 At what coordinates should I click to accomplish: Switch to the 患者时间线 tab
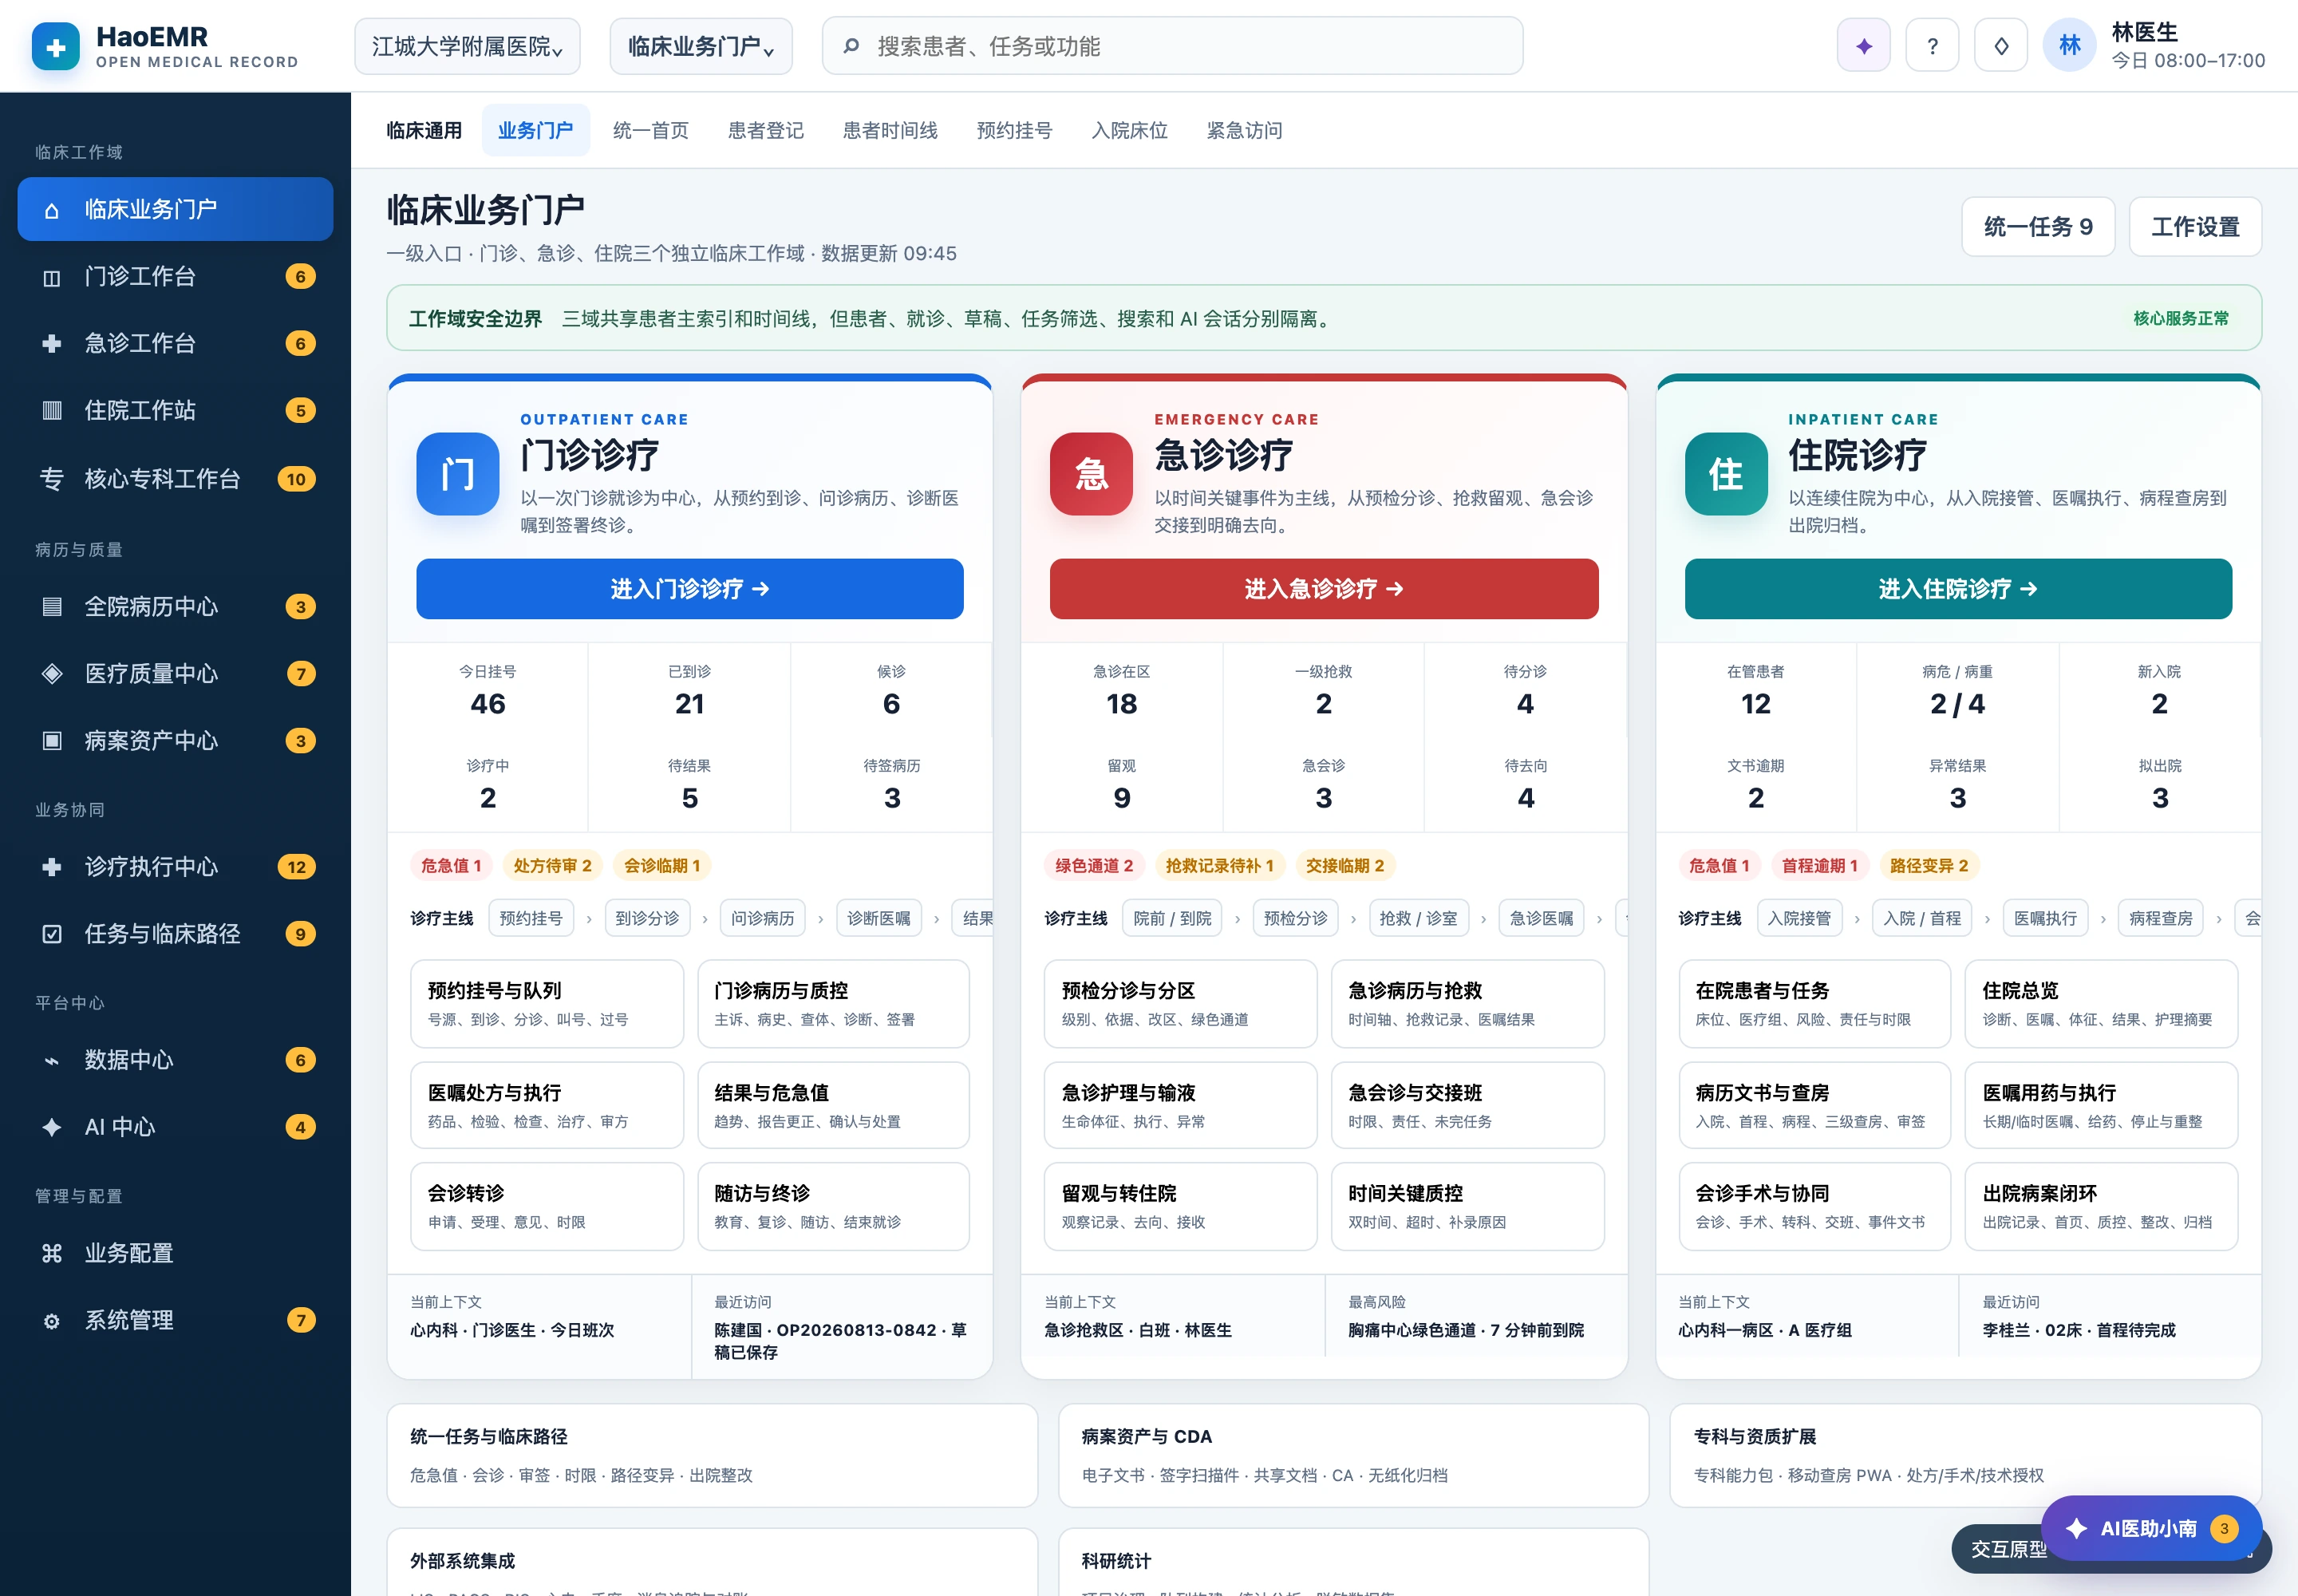(x=890, y=130)
